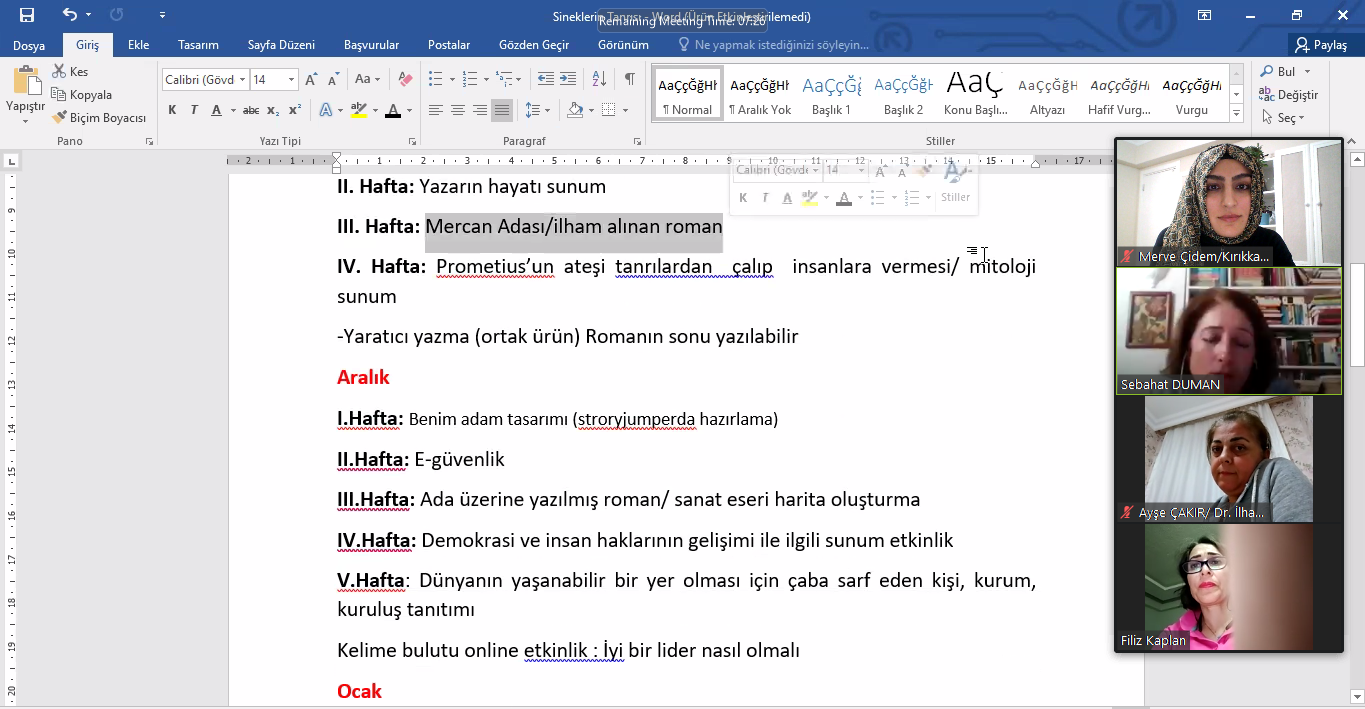Align text right
This screenshot has height=709, width=1365.
(x=480, y=110)
